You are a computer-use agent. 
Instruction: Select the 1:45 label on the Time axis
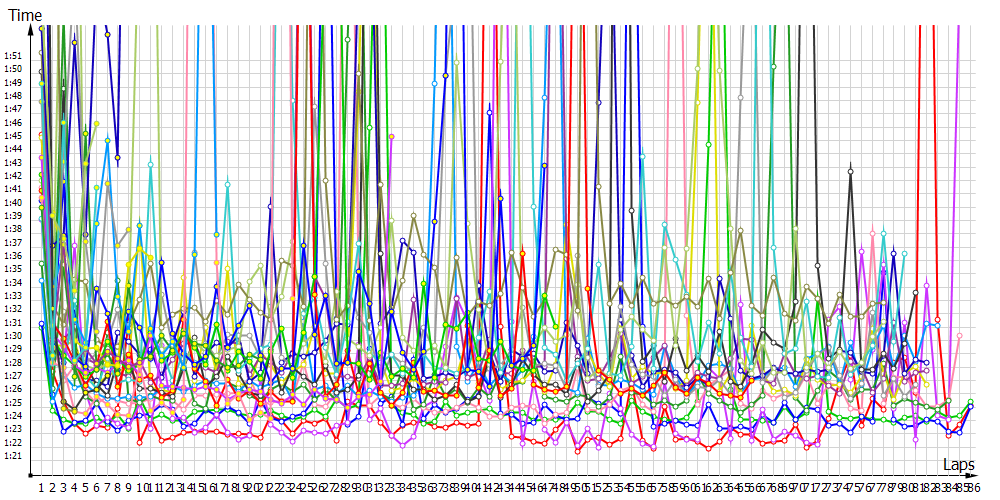(x=12, y=136)
